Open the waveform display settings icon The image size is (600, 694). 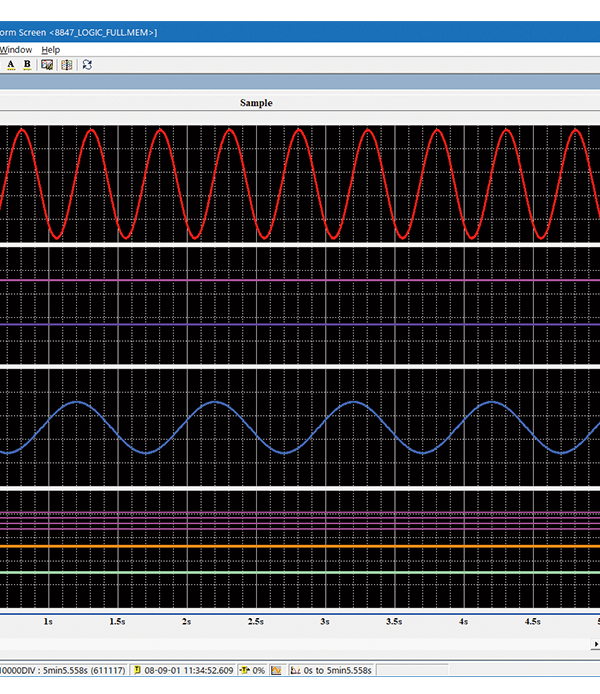coord(47,65)
